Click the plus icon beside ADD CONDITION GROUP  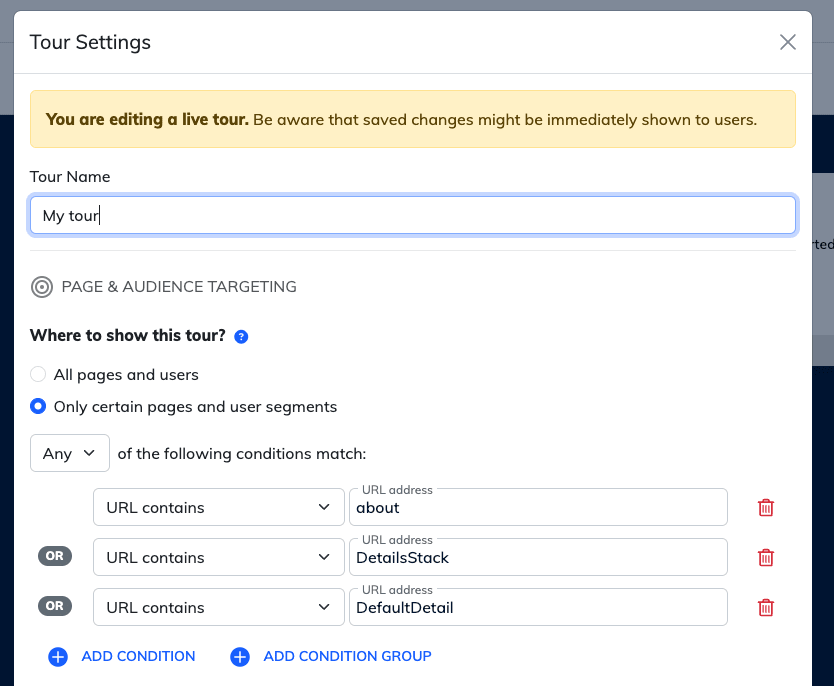pos(239,656)
